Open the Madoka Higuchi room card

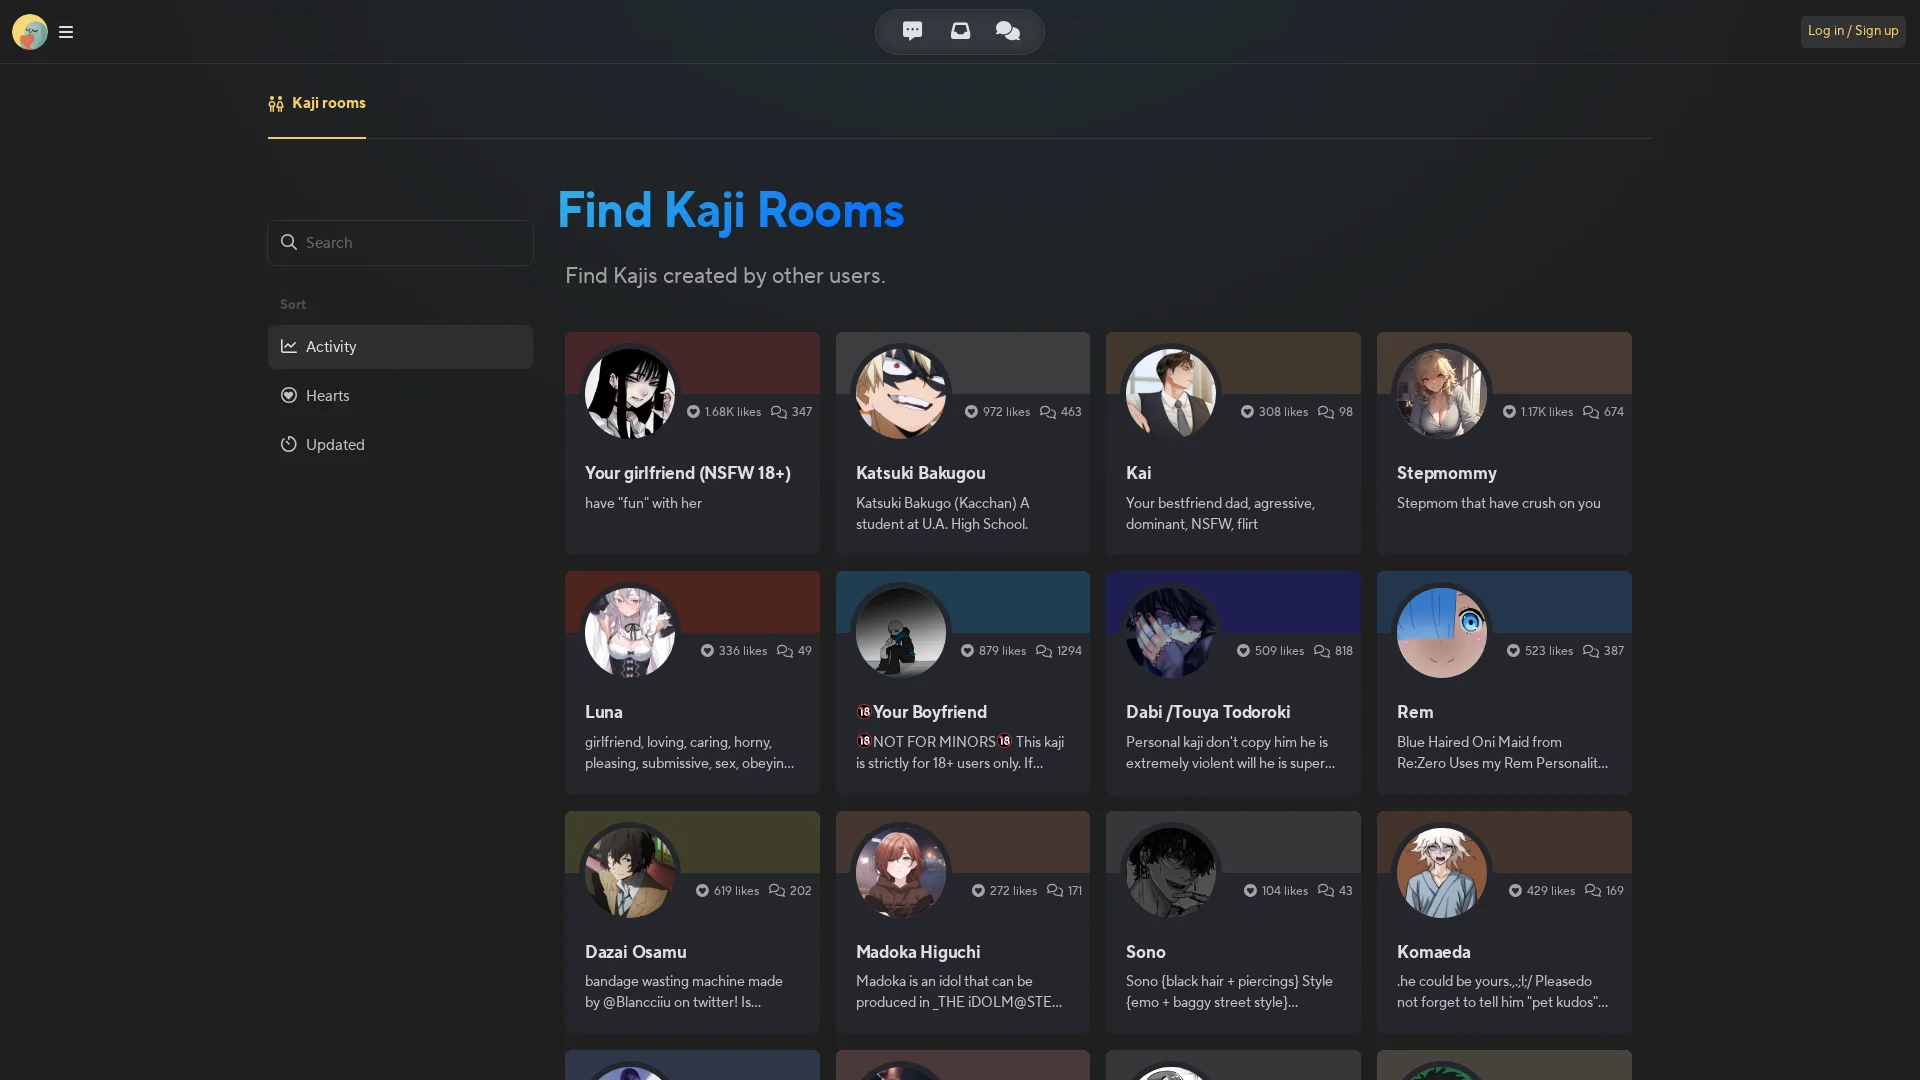click(x=962, y=922)
